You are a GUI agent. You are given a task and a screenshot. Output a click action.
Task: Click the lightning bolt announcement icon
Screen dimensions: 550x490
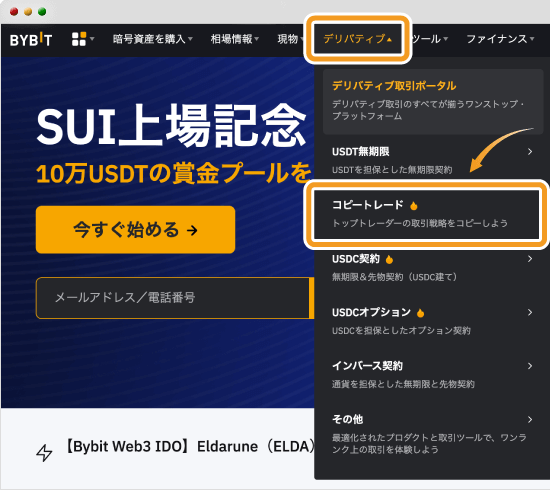click(x=44, y=452)
